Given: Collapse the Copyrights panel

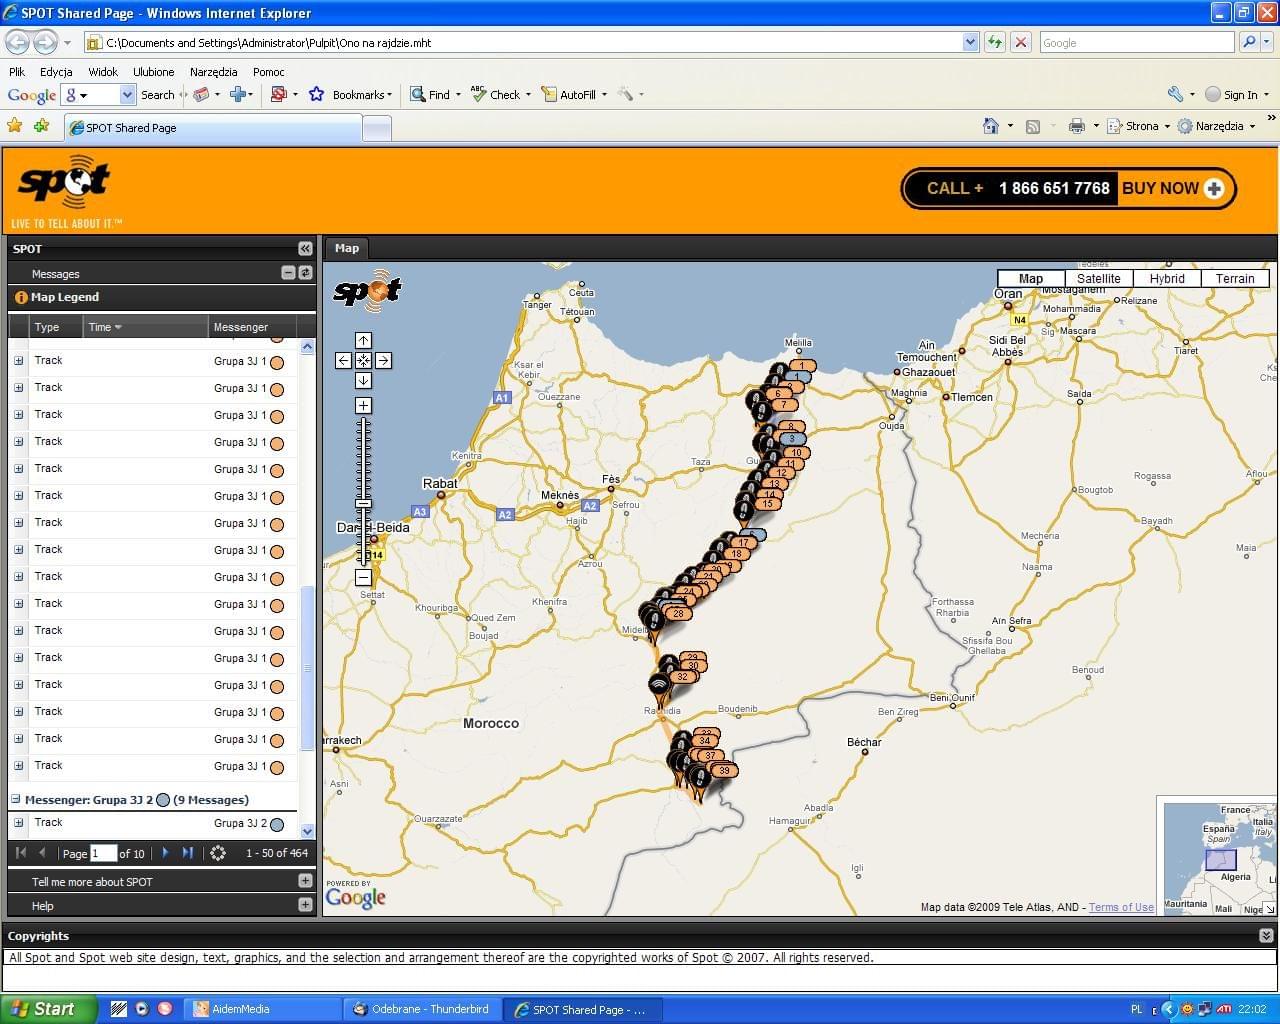Looking at the screenshot, I should (x=1266, y=936).
